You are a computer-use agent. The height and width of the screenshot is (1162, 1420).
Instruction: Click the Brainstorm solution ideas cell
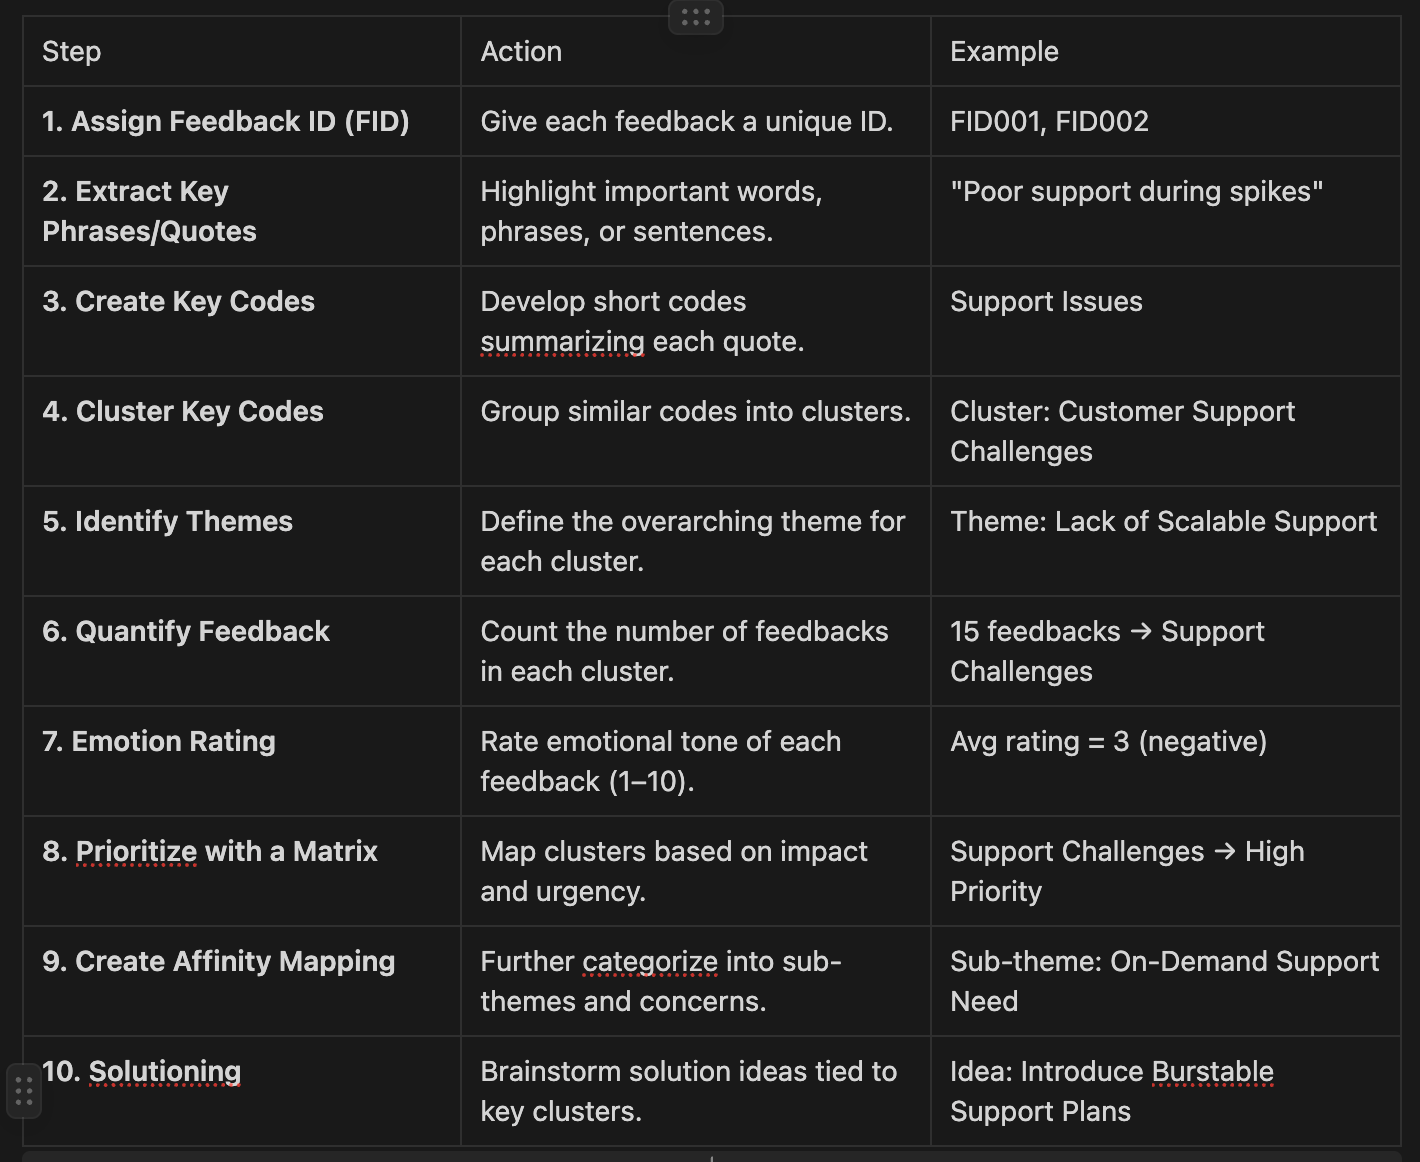click(696, 1091)
